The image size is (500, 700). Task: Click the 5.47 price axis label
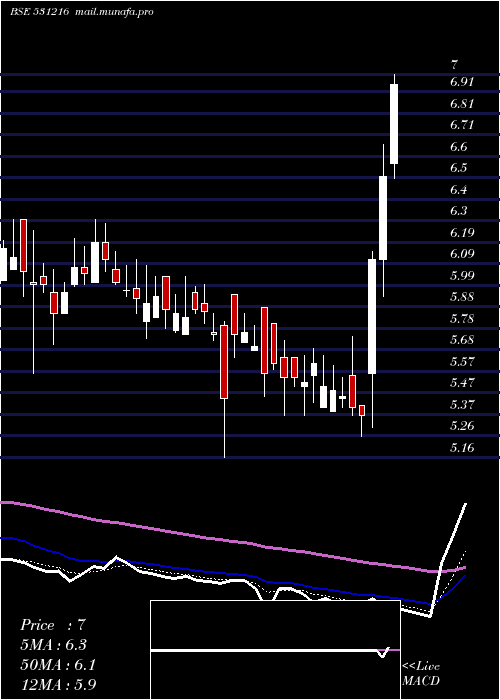(x=462, y=383)
